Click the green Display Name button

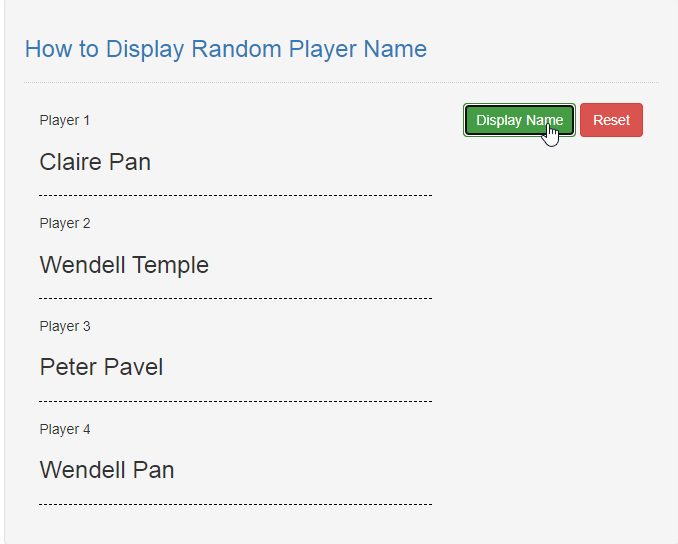point(519,120)
